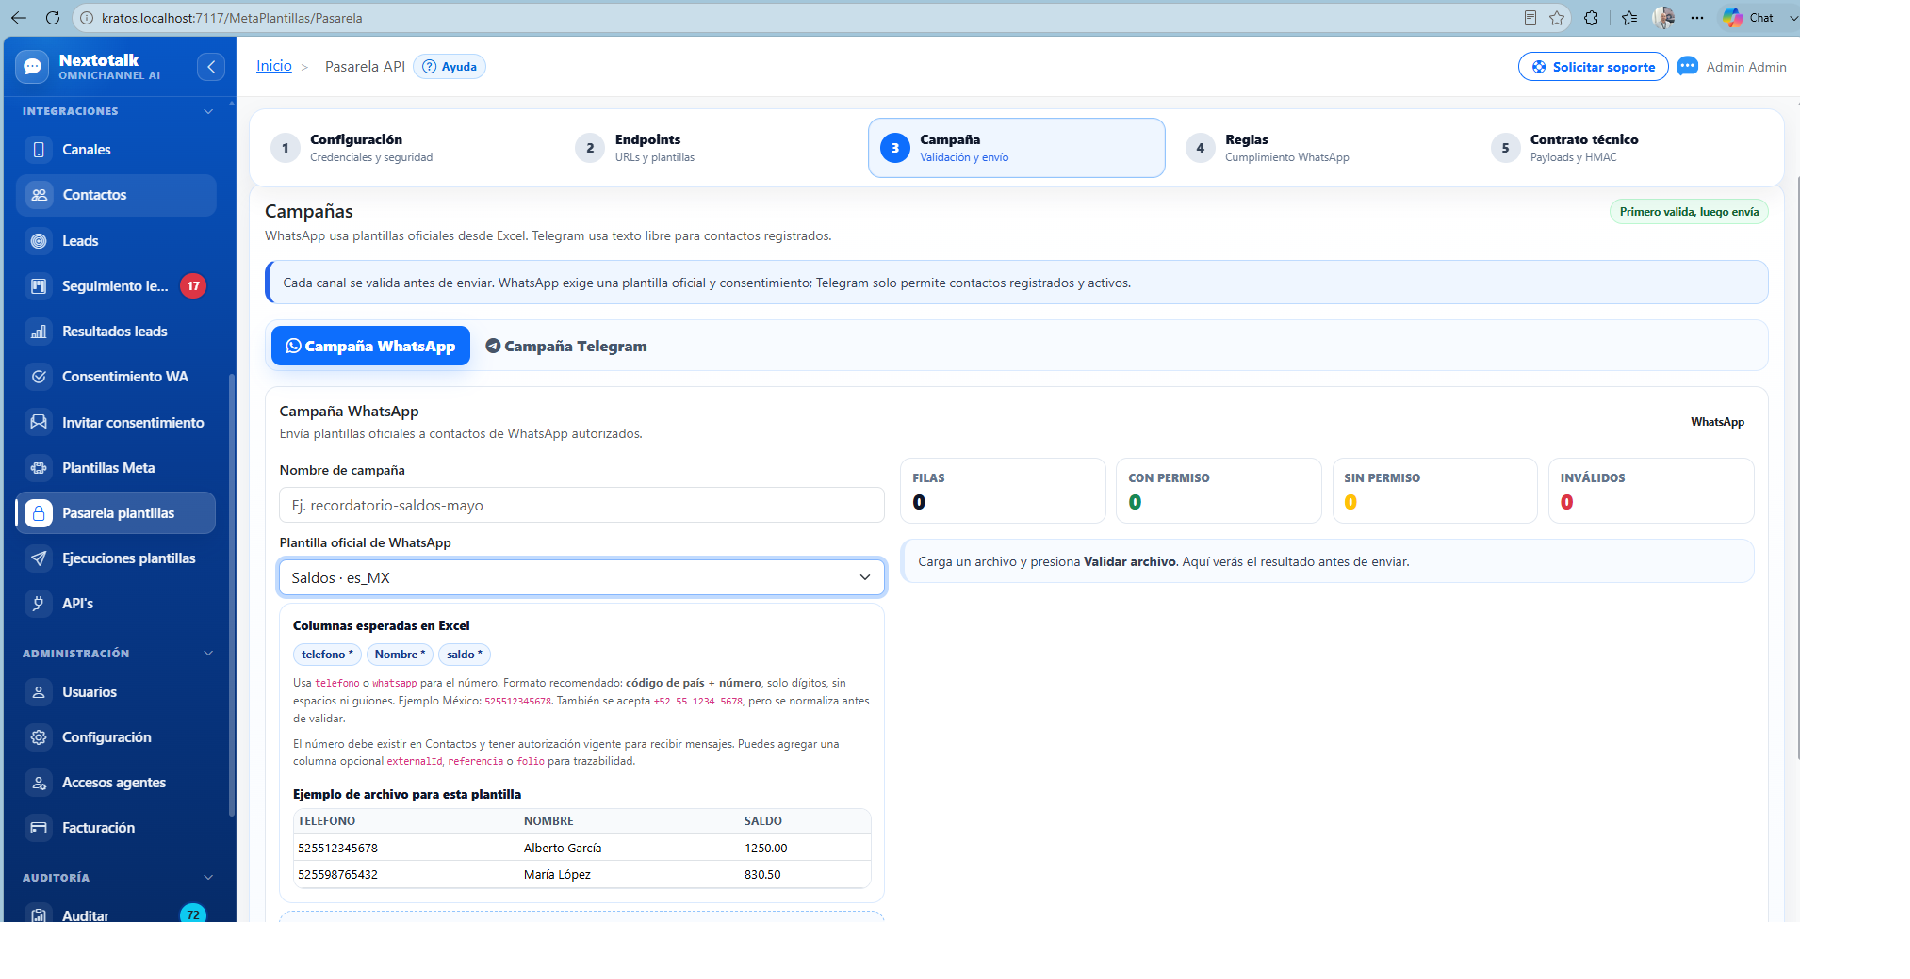The image size is (1910, 979).
Task: Click the sidebar vertical scrollbar
Action: (x=232, y=595)
